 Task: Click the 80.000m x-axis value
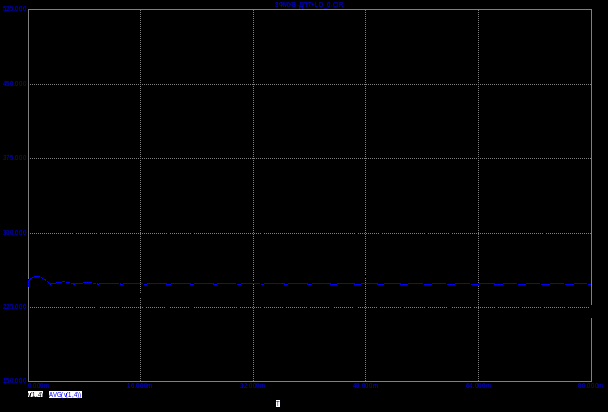tap(591, 386)
